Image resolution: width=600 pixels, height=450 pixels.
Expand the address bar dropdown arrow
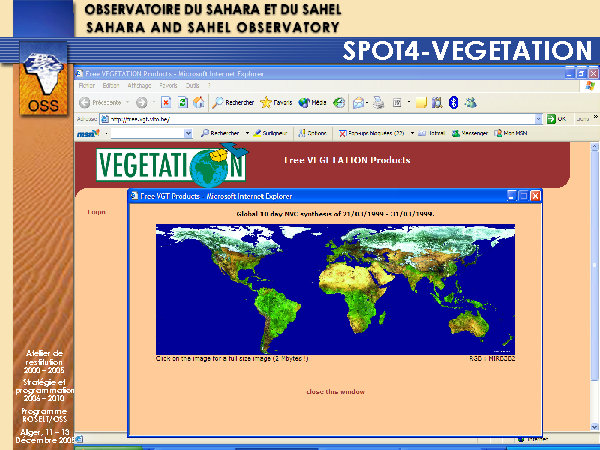pos(538,119)
